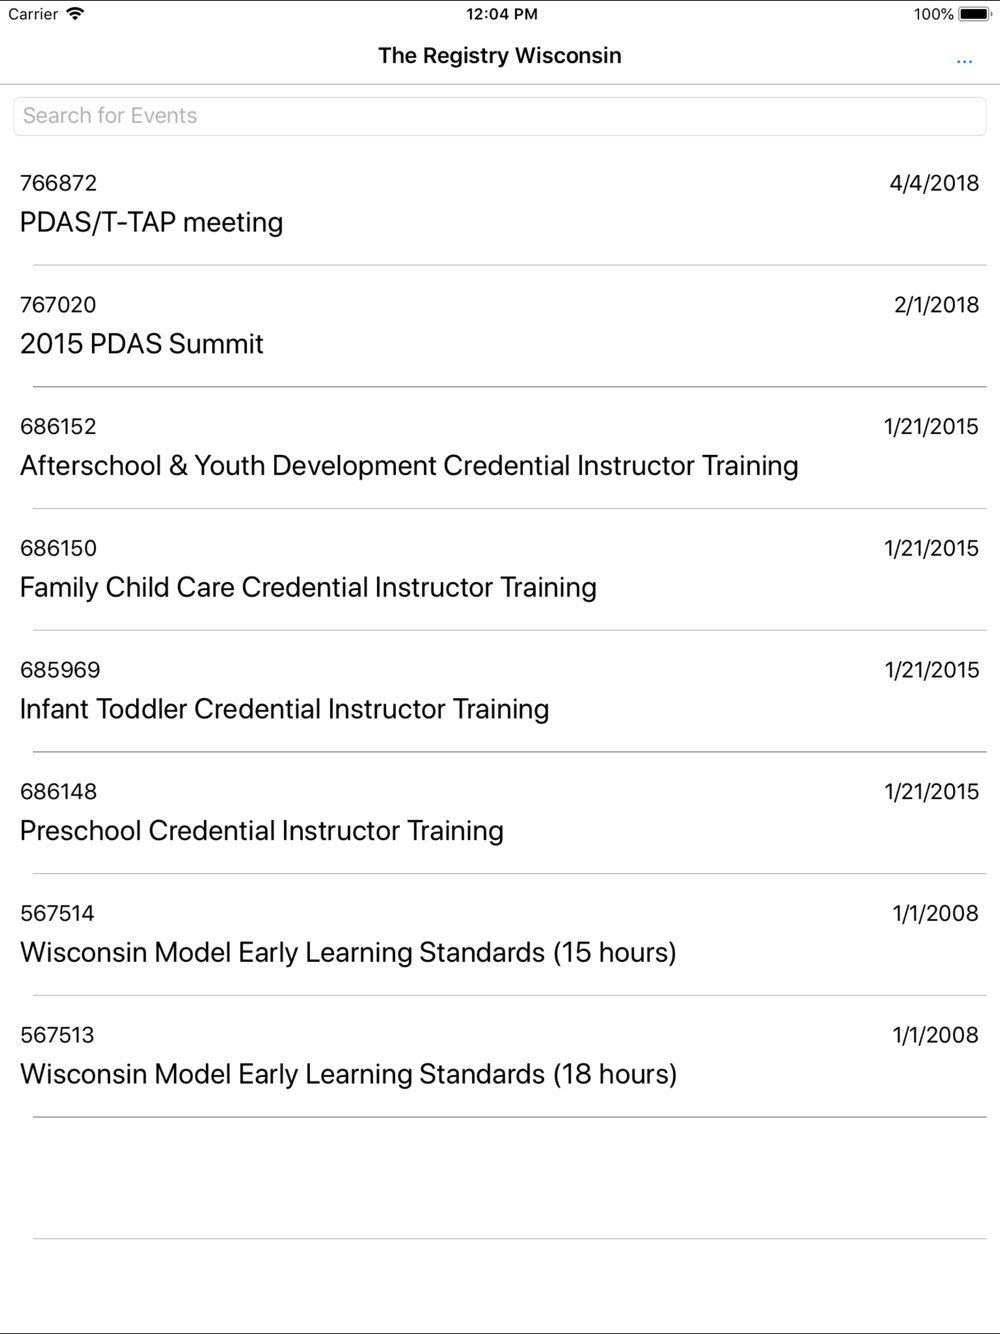Click event ID 685969

60,670
